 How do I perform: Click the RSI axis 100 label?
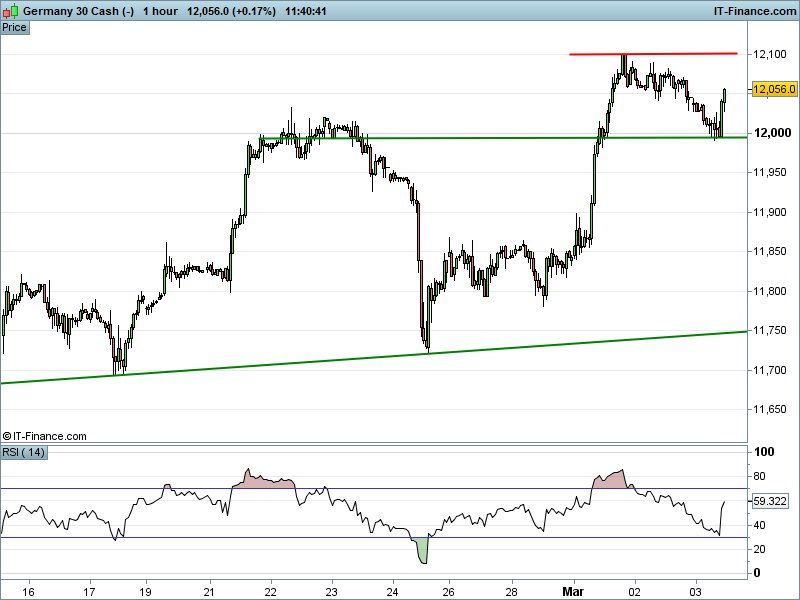pos(764,452)
